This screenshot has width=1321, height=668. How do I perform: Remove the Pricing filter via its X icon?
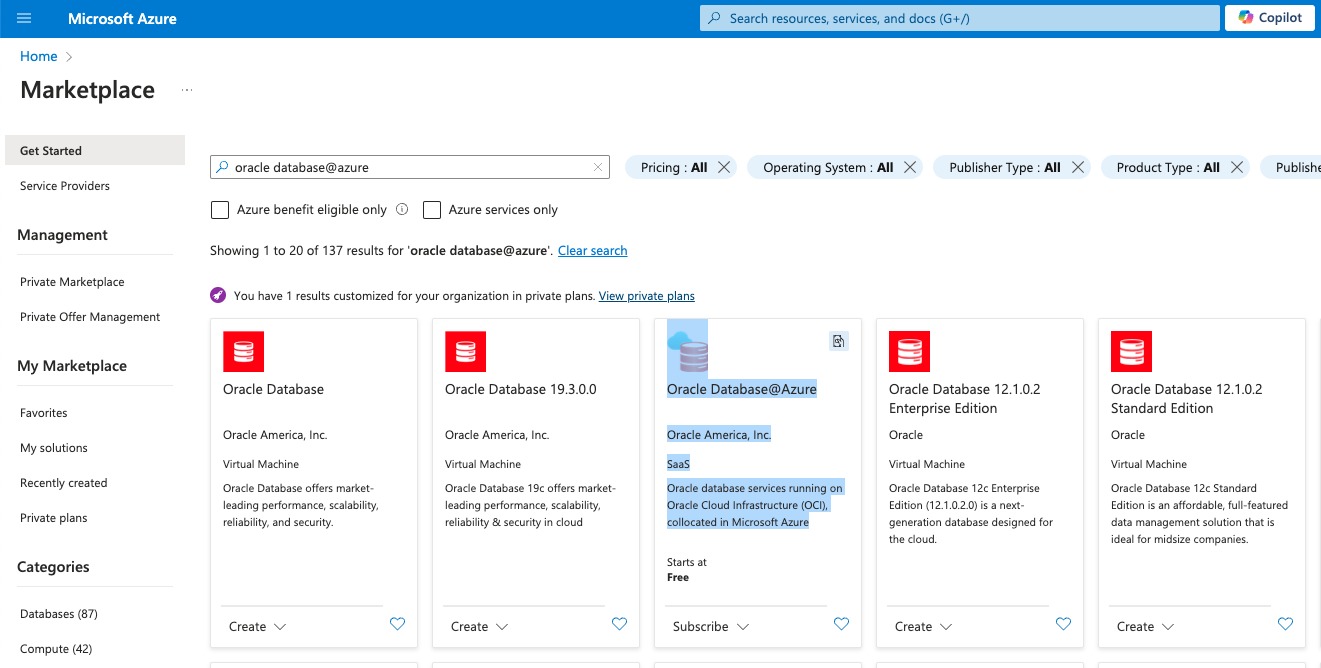click(x=724, y=167)
